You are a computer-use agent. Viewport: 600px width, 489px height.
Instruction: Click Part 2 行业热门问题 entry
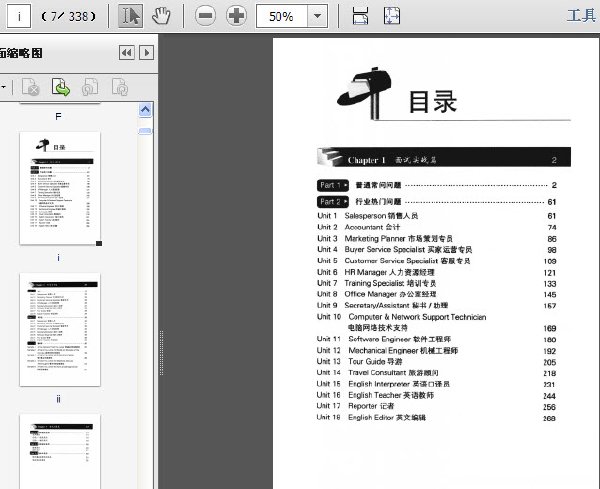(437, 202)
